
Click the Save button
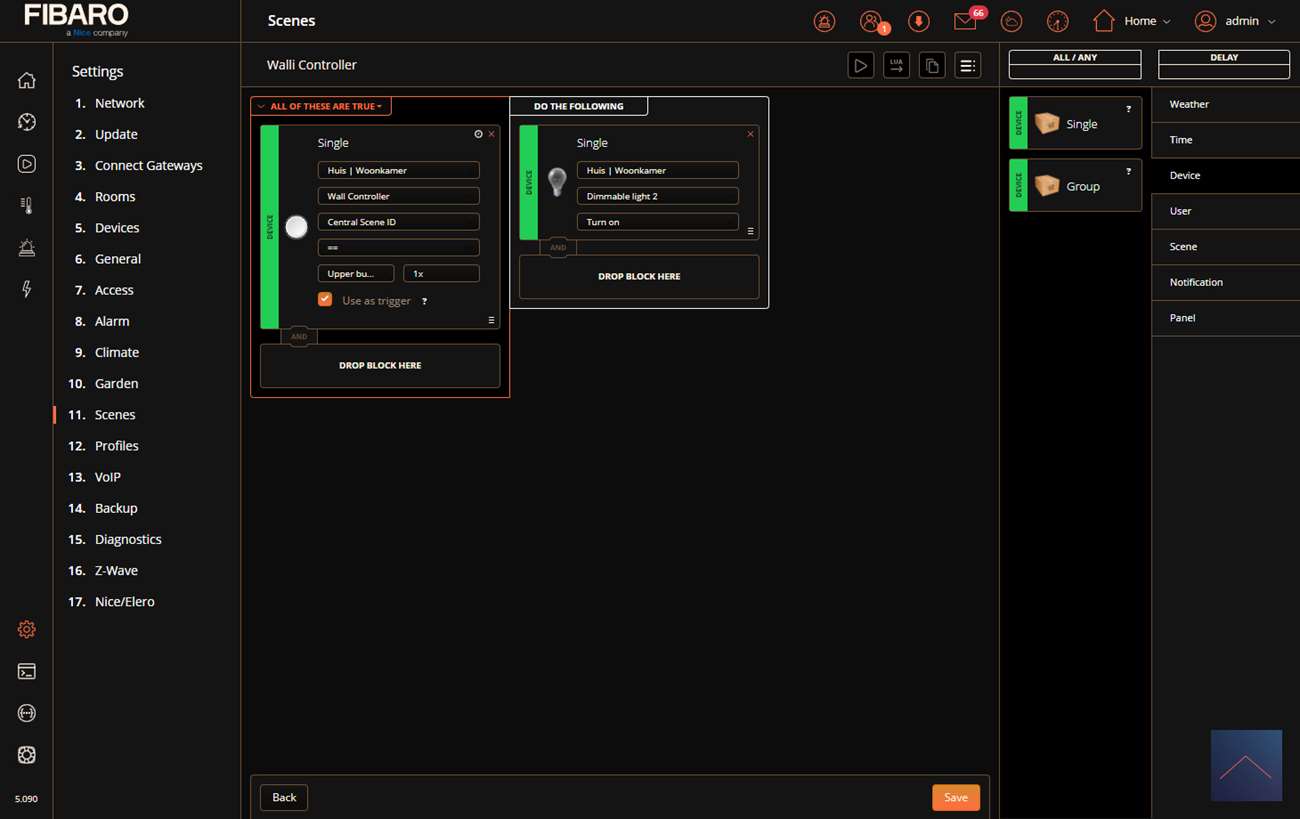pyautogui.click(x=955, y=797)
